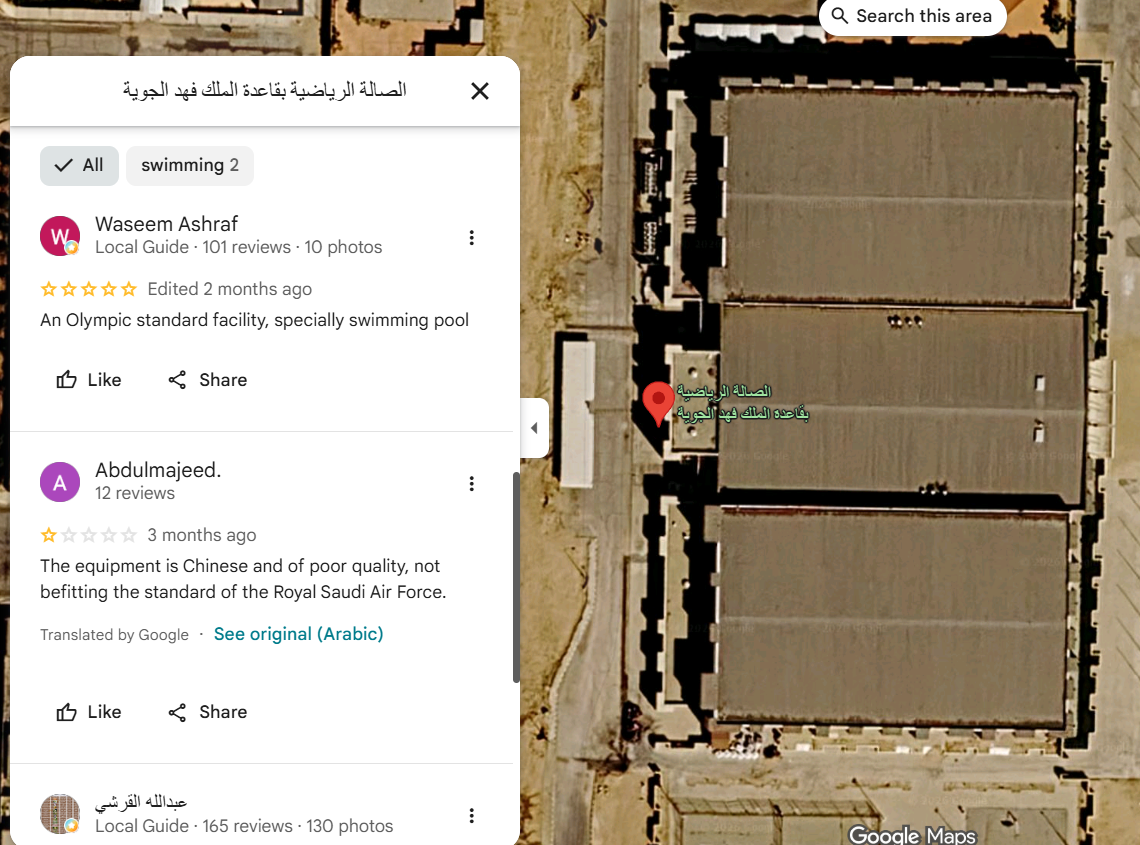This screenshot has height=845, width=1140.
Task: Share Waseem Ashraf's review
Action: click(x=208, y=380)
